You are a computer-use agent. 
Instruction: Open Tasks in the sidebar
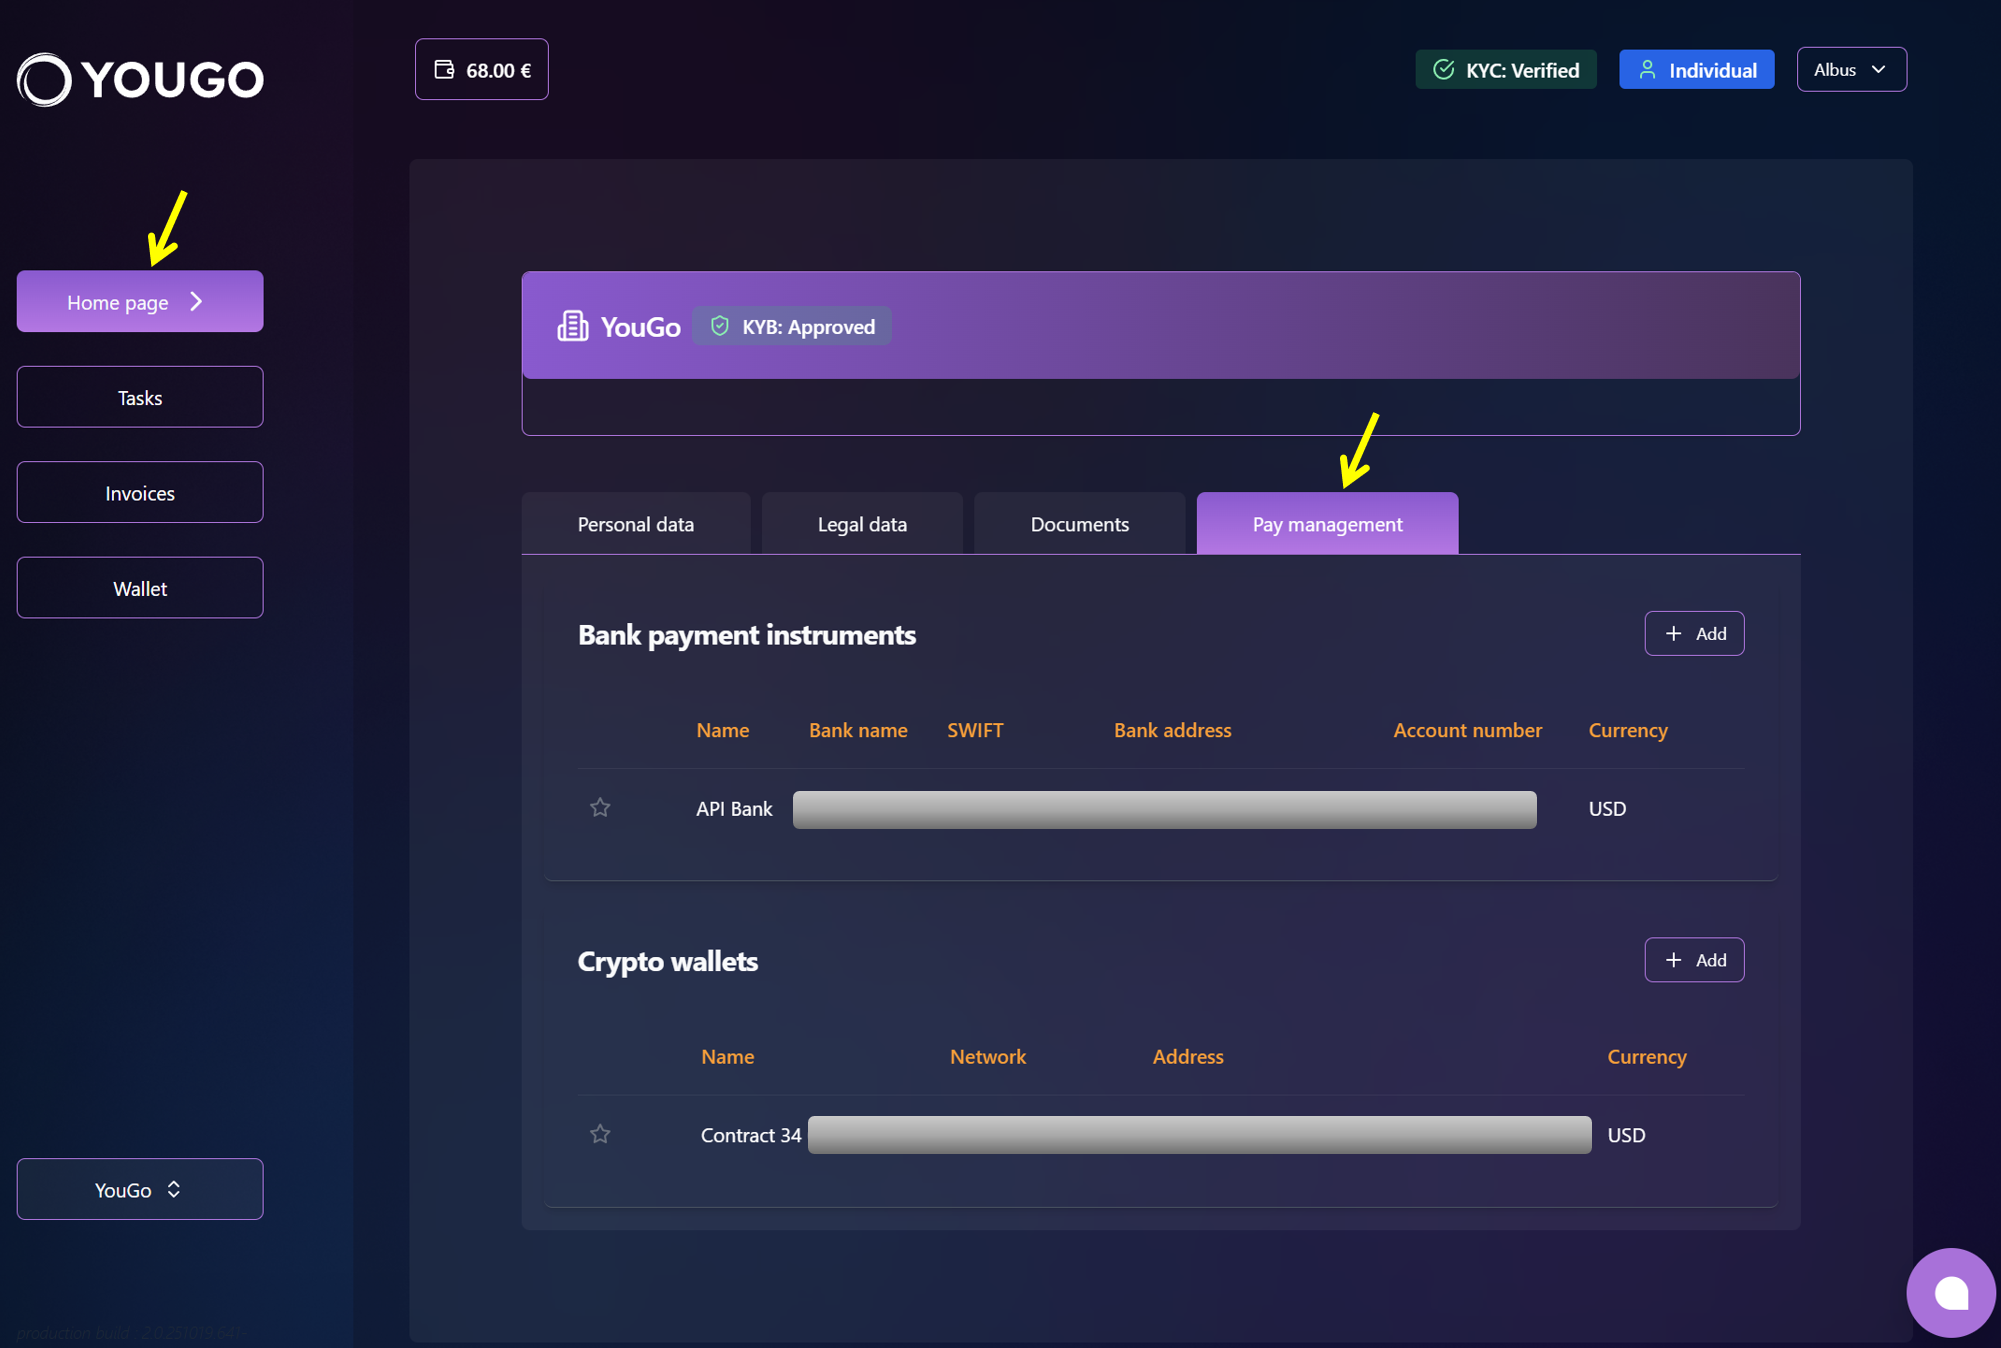pos(140,397)
